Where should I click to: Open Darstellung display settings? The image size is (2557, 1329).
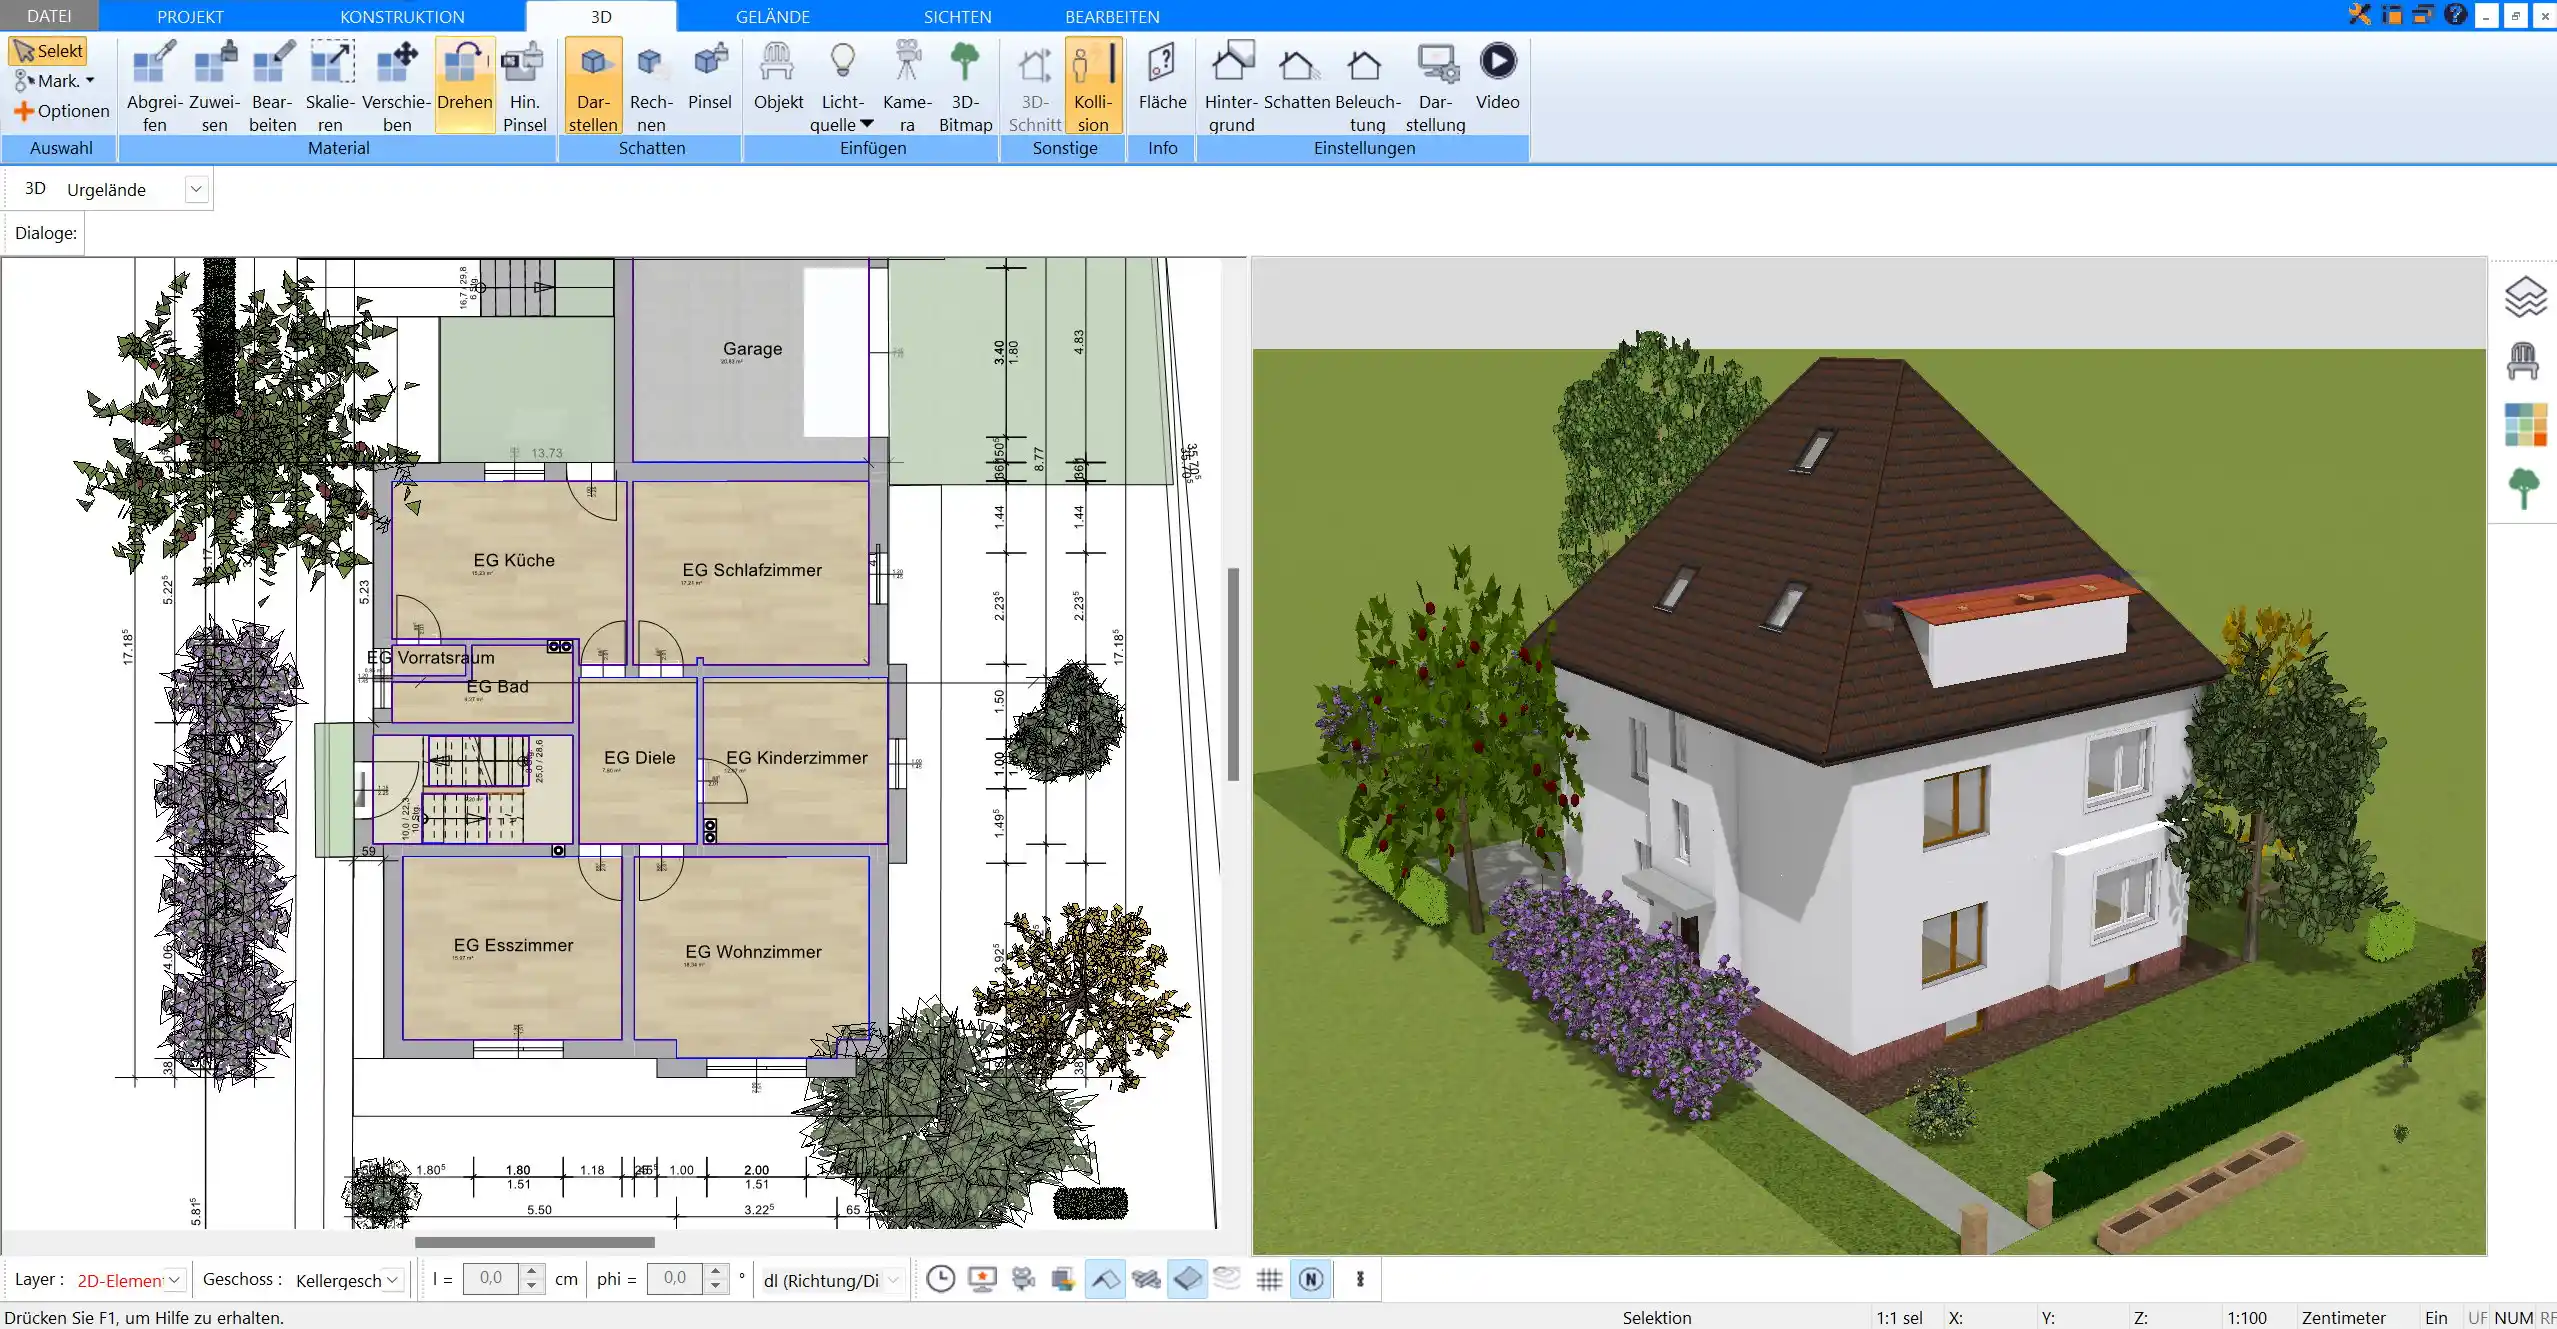[1435, 86]
